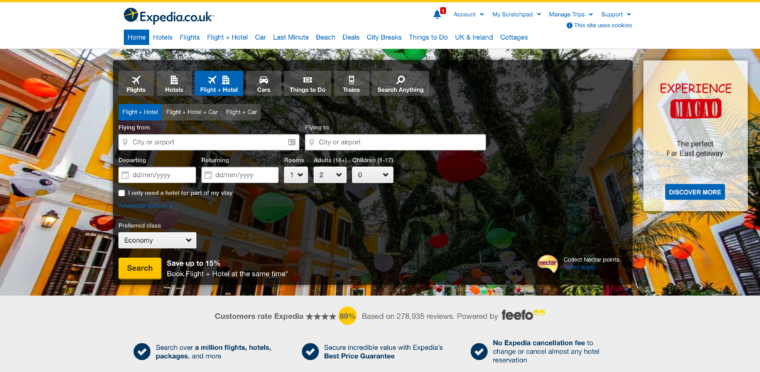Open Things to Do in top navigation bar
The width and height of the screenshot is (760, 372).
[x=428, y=37]
